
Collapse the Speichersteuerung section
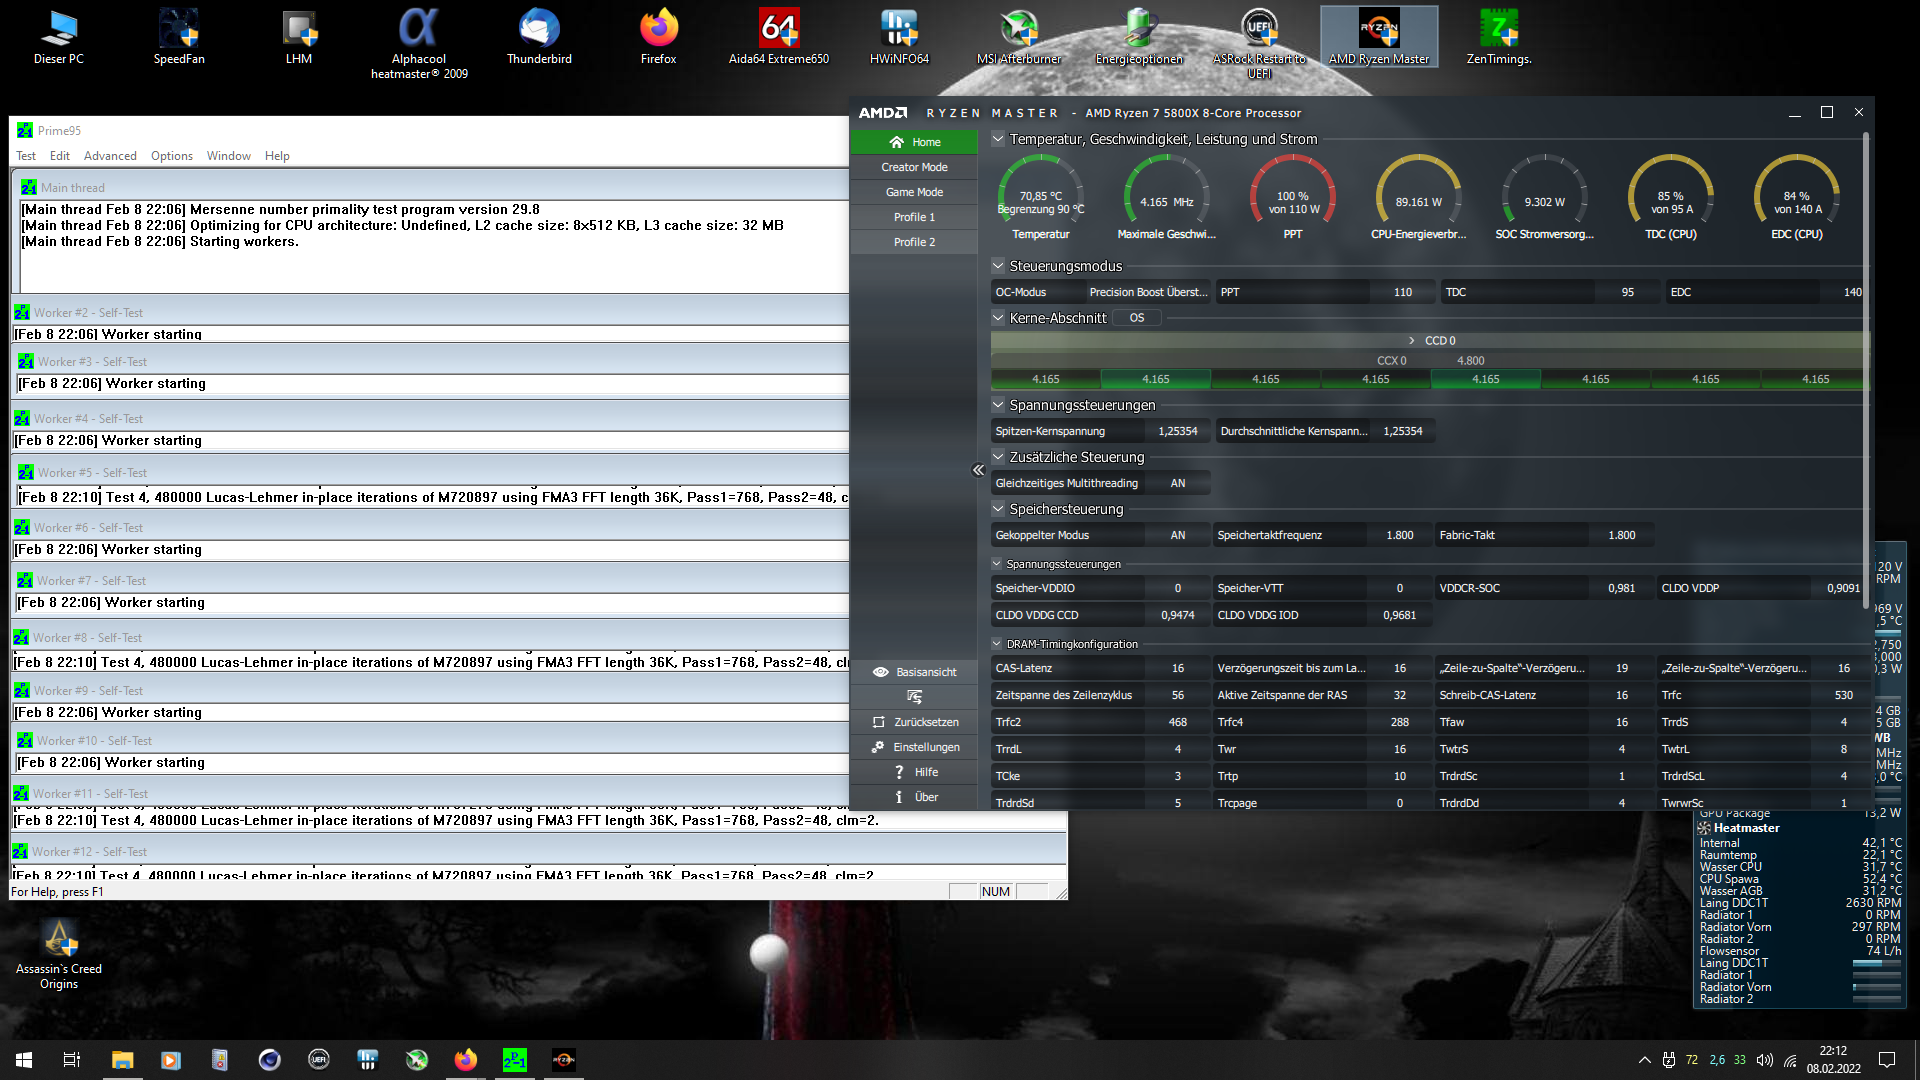click(x=998, y=509)
